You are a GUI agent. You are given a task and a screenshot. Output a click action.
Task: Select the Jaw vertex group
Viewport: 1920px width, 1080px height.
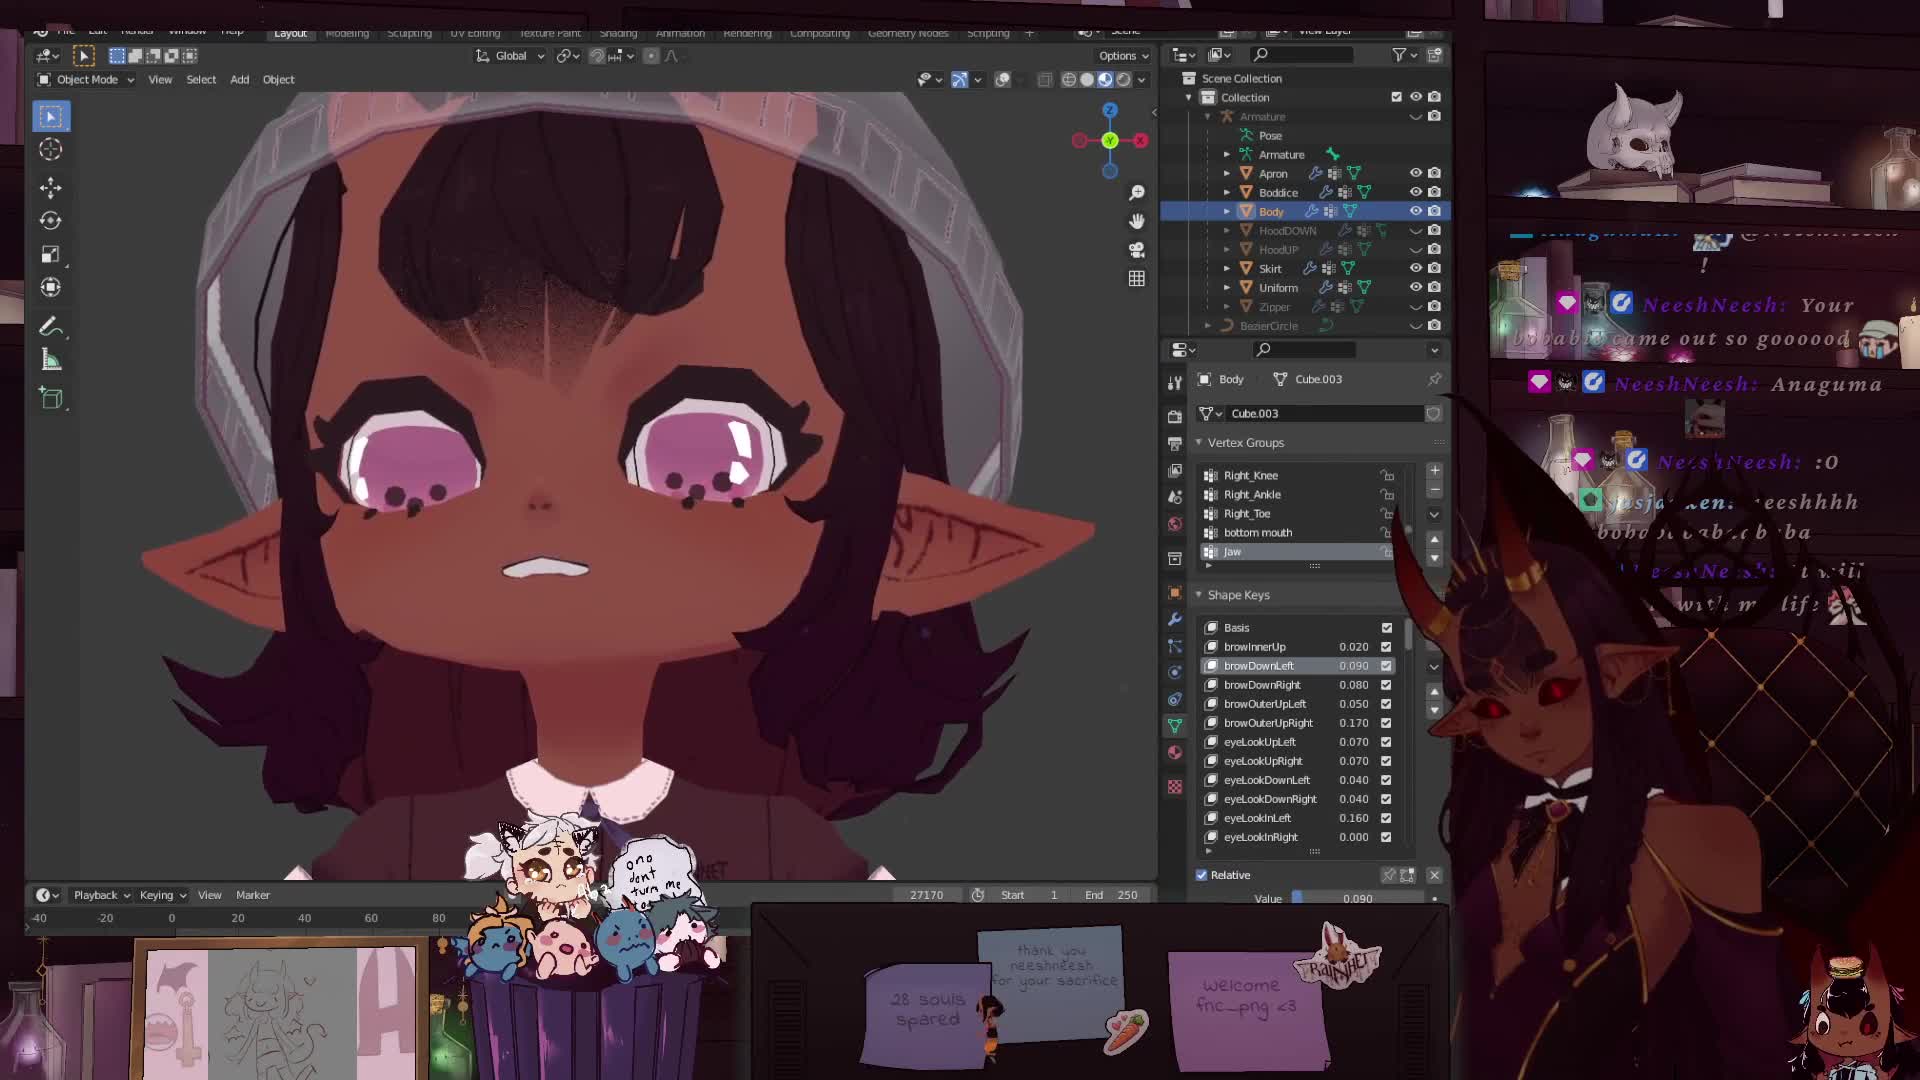1298,552
